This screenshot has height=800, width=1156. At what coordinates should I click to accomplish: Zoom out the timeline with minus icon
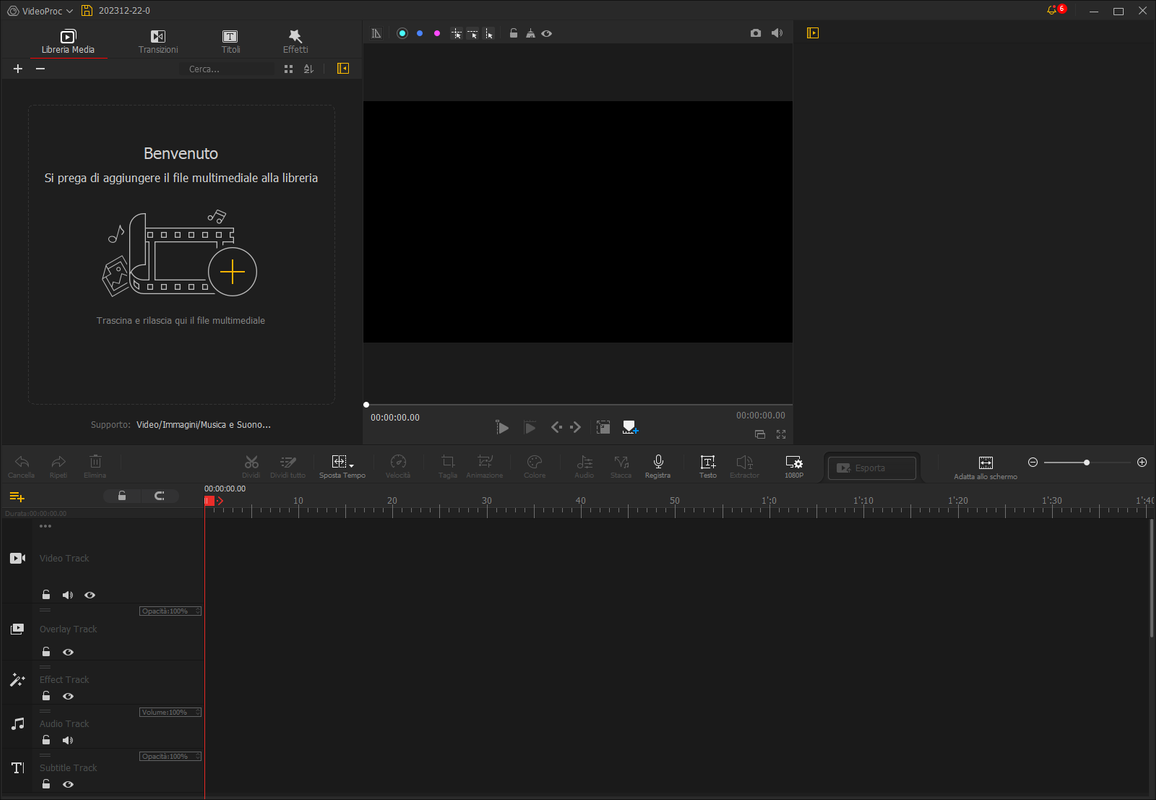1033,462
